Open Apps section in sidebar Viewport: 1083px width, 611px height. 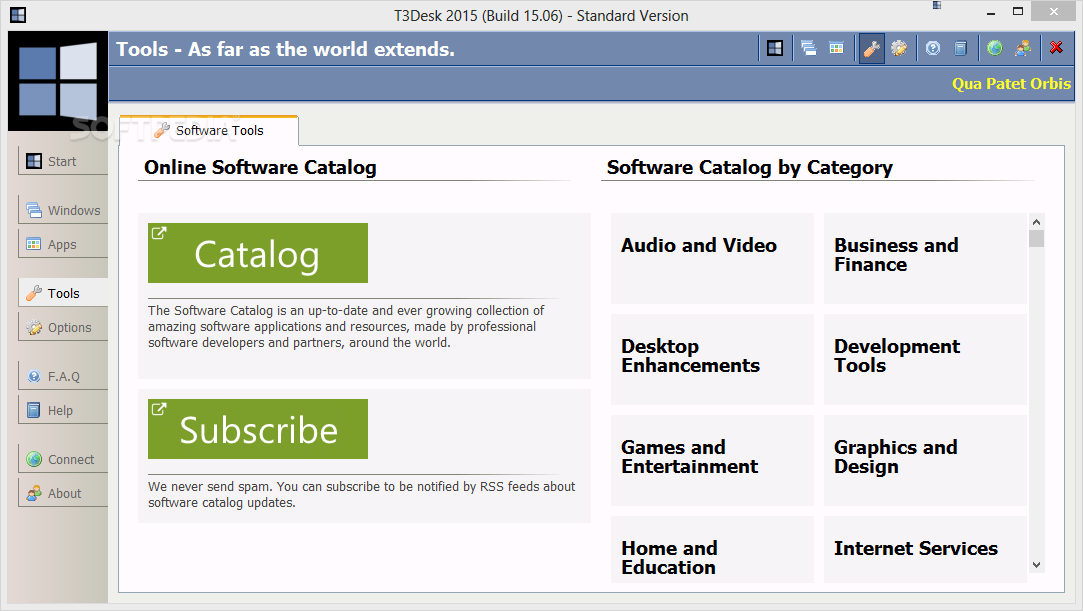(63, 244)
